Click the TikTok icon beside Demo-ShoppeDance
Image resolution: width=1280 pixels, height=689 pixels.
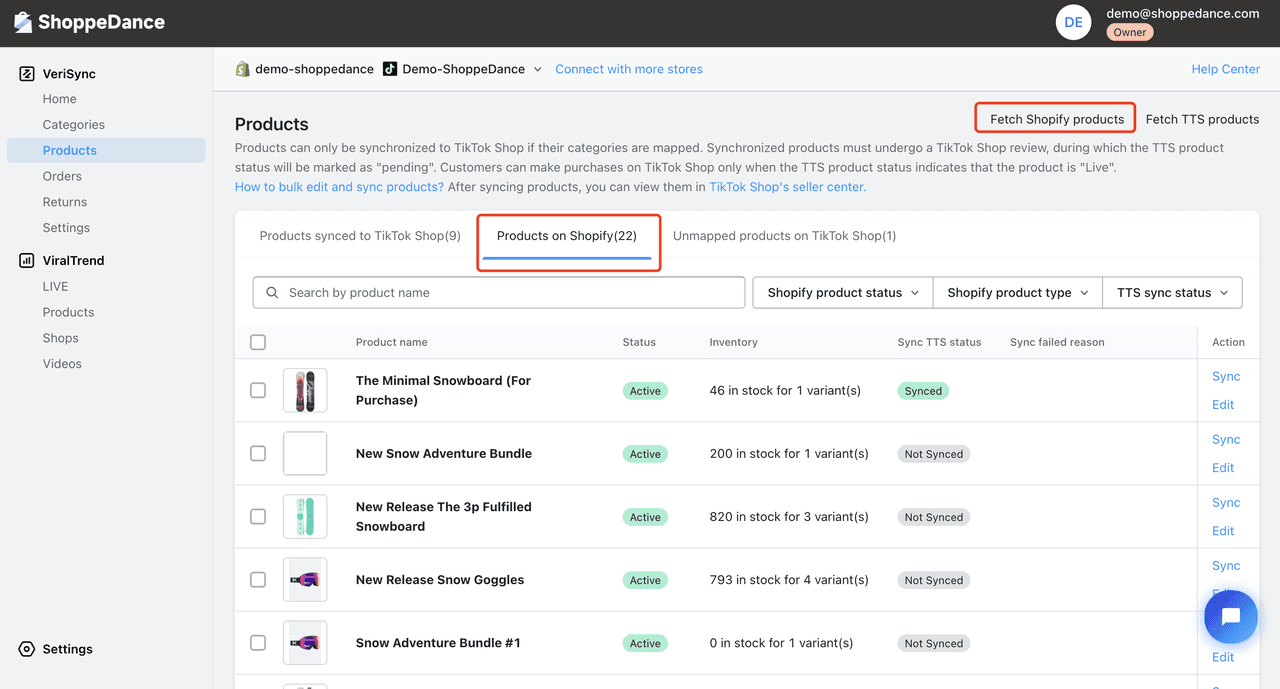[390, 69]
